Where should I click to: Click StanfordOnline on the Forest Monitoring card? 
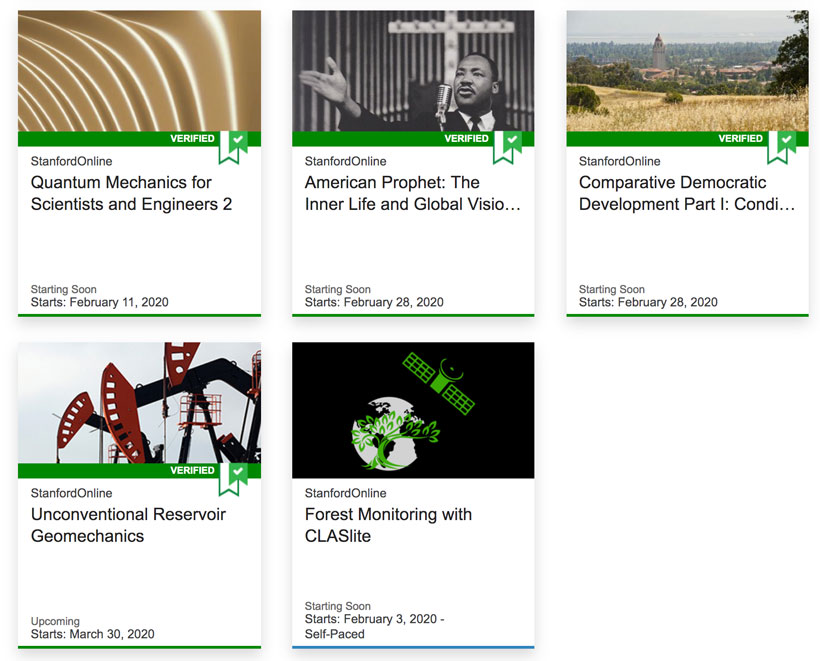(x=346, y=493)
